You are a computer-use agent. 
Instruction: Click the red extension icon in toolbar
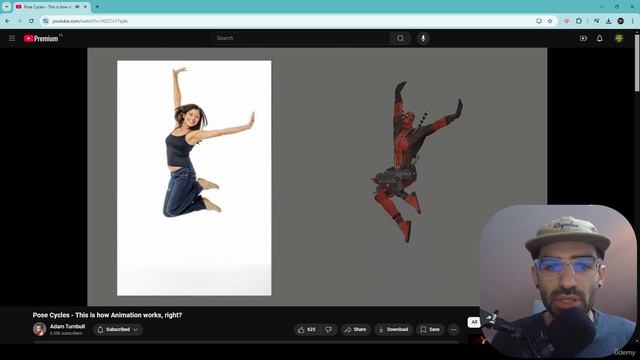pyautogui.click(x=567, y=21)
